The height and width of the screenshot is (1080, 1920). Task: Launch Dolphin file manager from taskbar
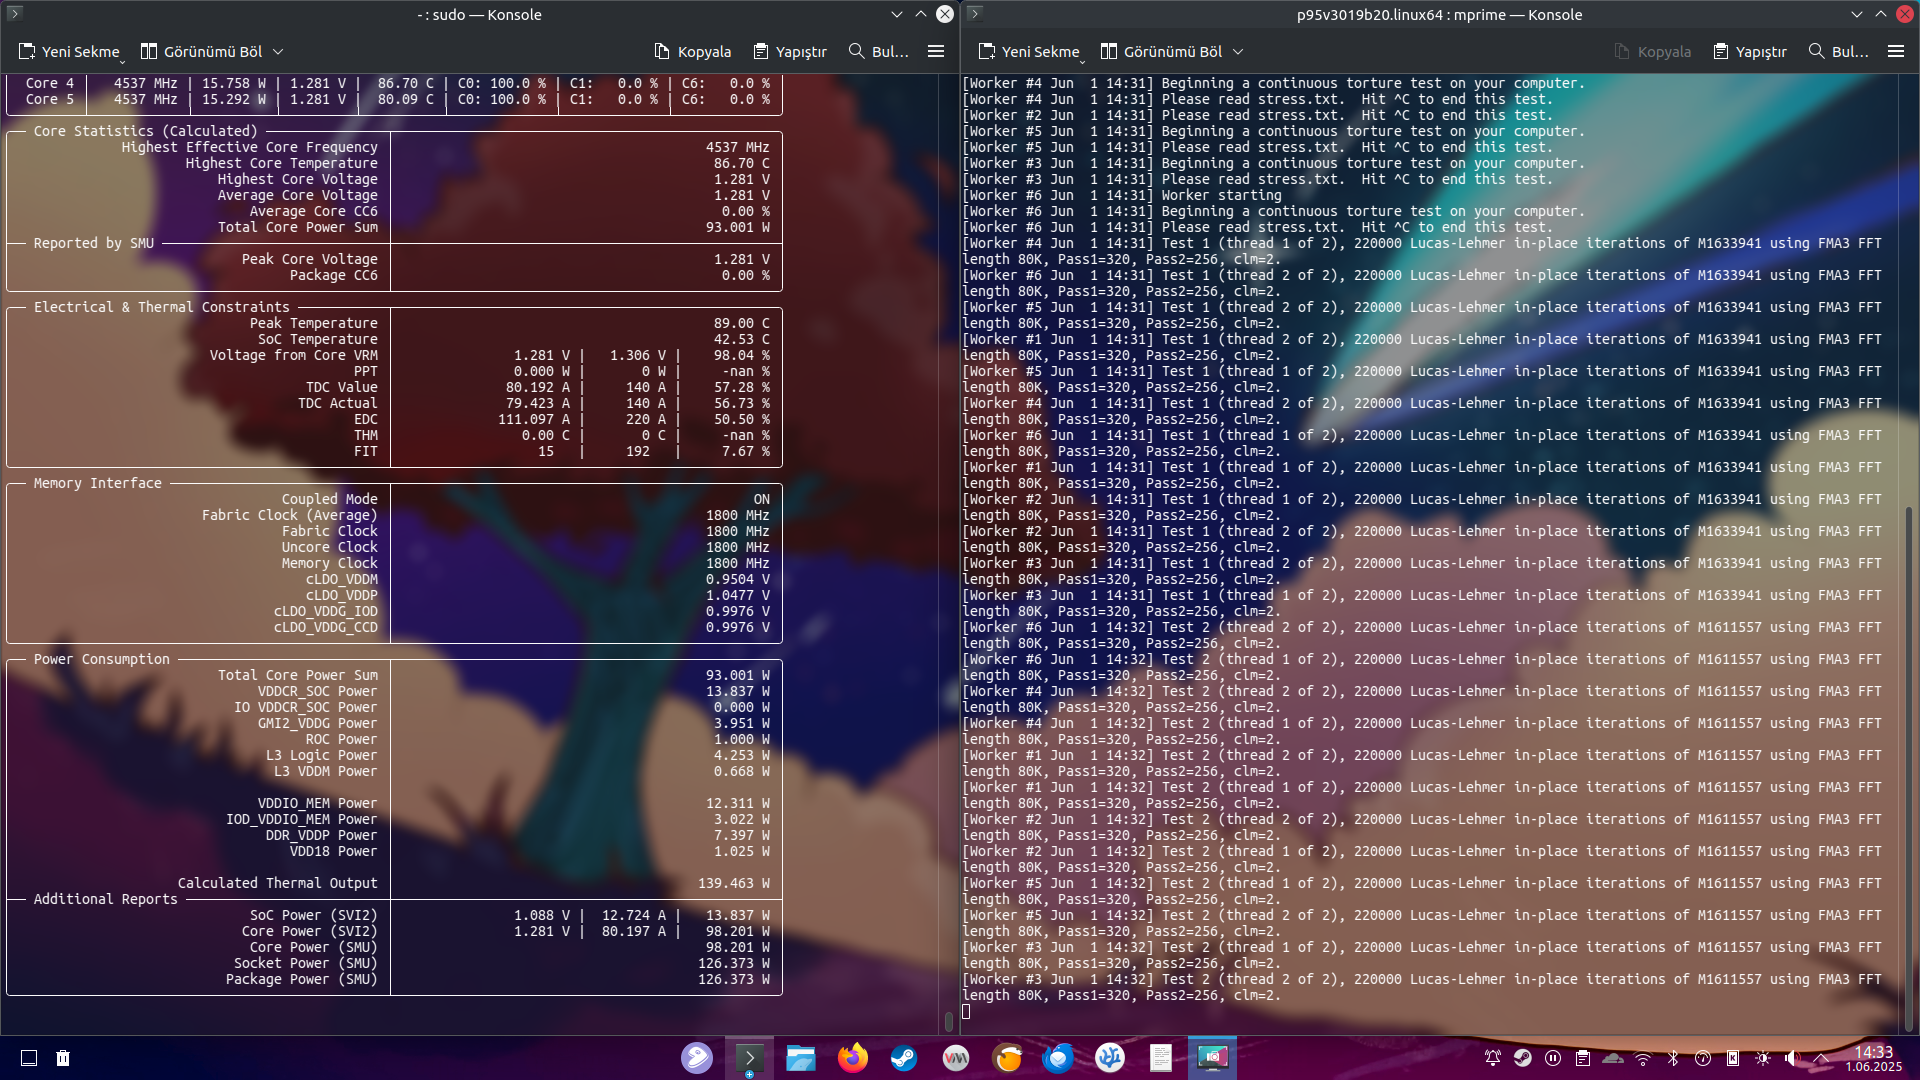(x=801, y=1057)
